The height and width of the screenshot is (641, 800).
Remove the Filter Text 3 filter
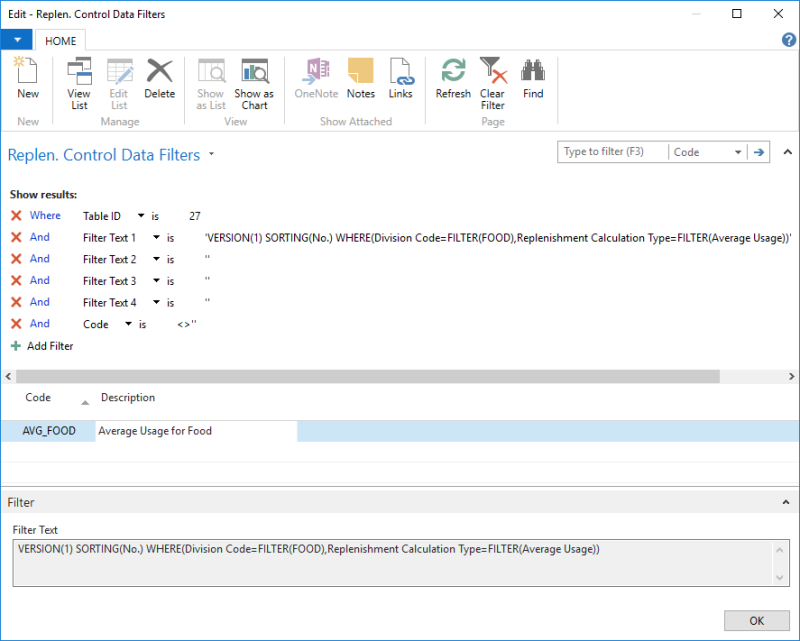[16, 281]
